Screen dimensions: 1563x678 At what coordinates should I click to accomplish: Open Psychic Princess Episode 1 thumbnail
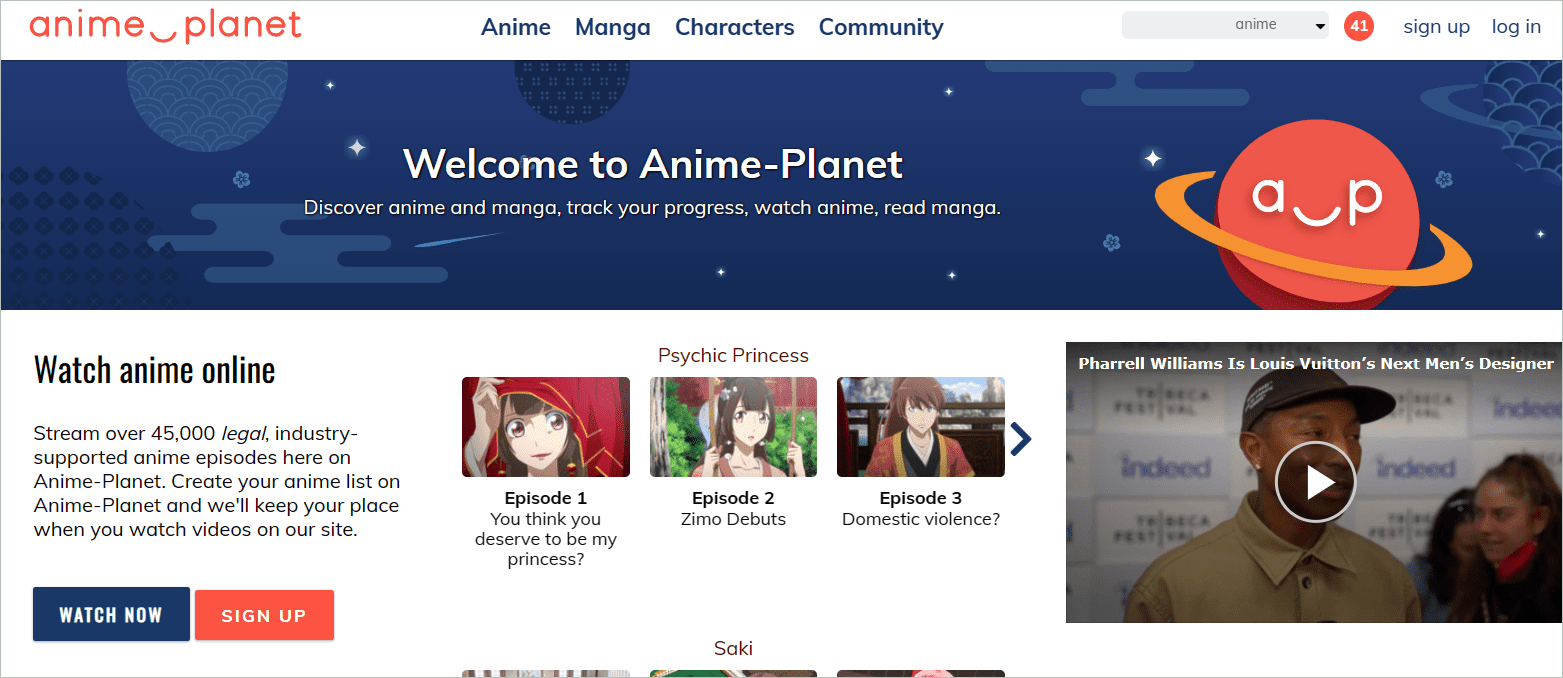[x=546, y=427]
